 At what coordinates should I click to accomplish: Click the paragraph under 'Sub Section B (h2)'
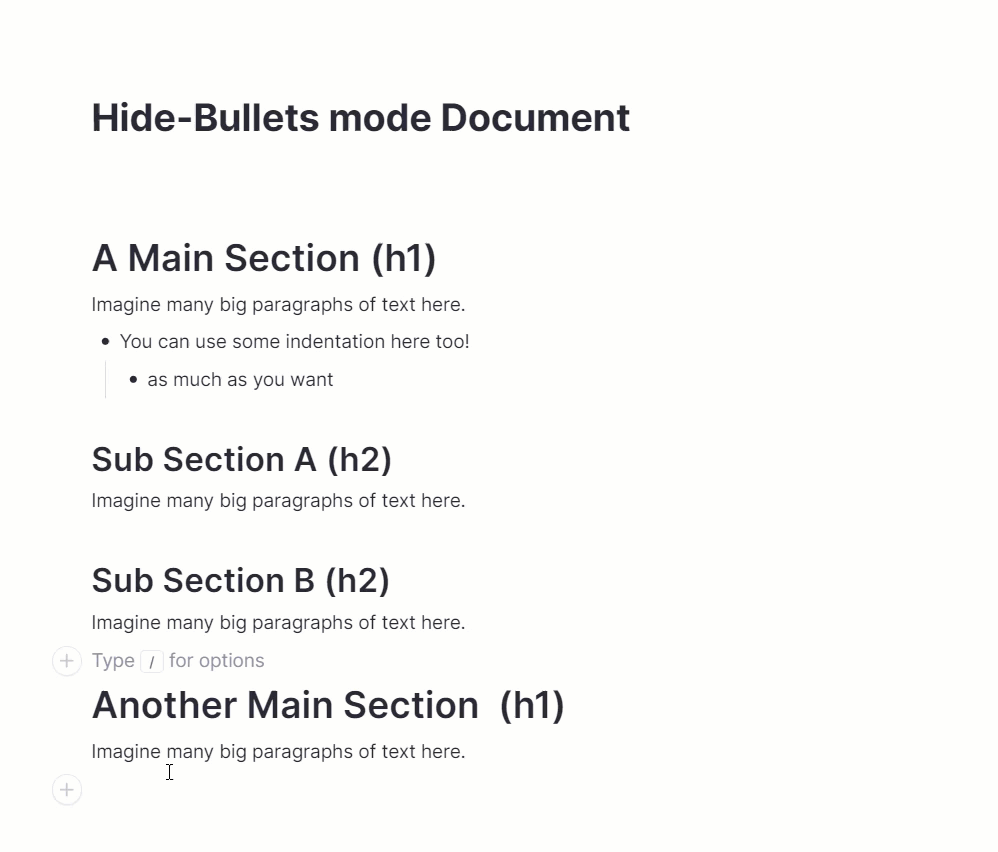pyautogui.click(x=278, y=623)
